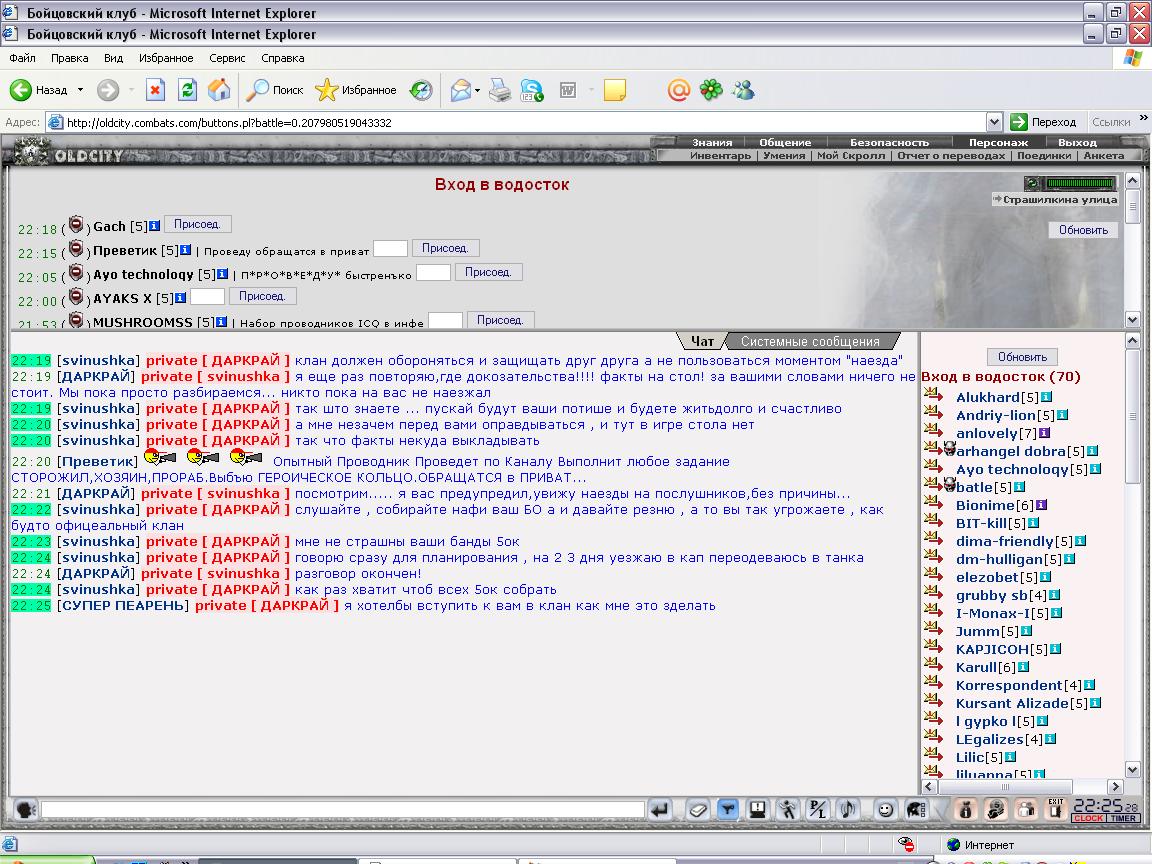1152x864 pixels.
Task: Open the Home page icon
Action: tap(219, 90)
